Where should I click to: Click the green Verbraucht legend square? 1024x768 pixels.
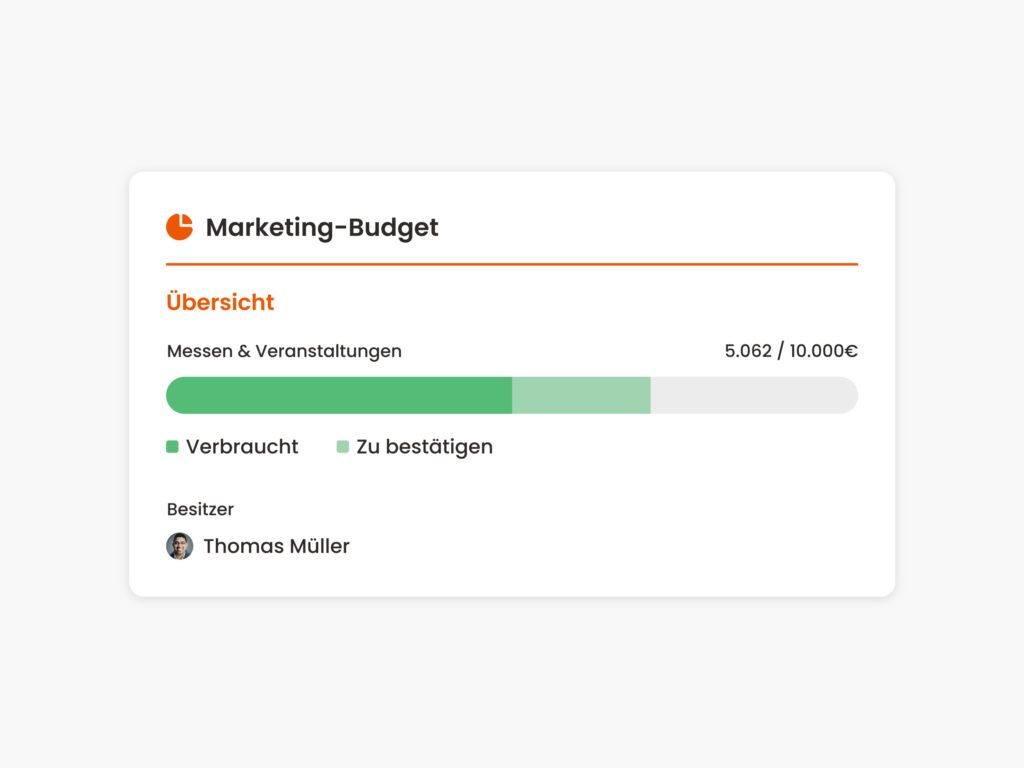[x=172, y=447]
